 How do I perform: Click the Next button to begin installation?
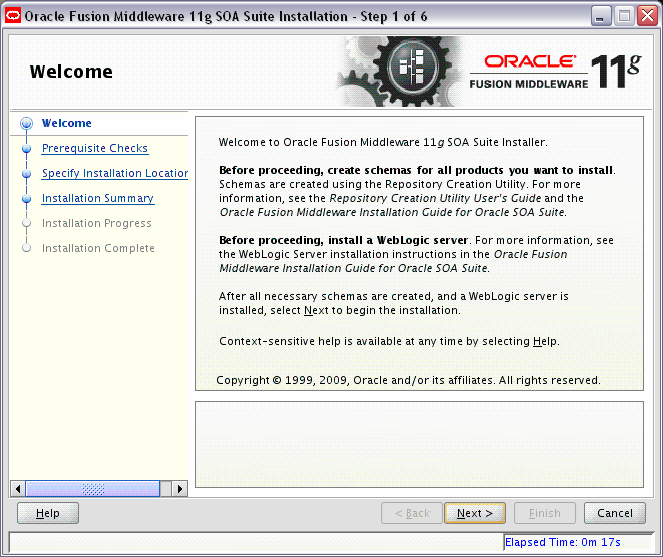coord(475,513)
